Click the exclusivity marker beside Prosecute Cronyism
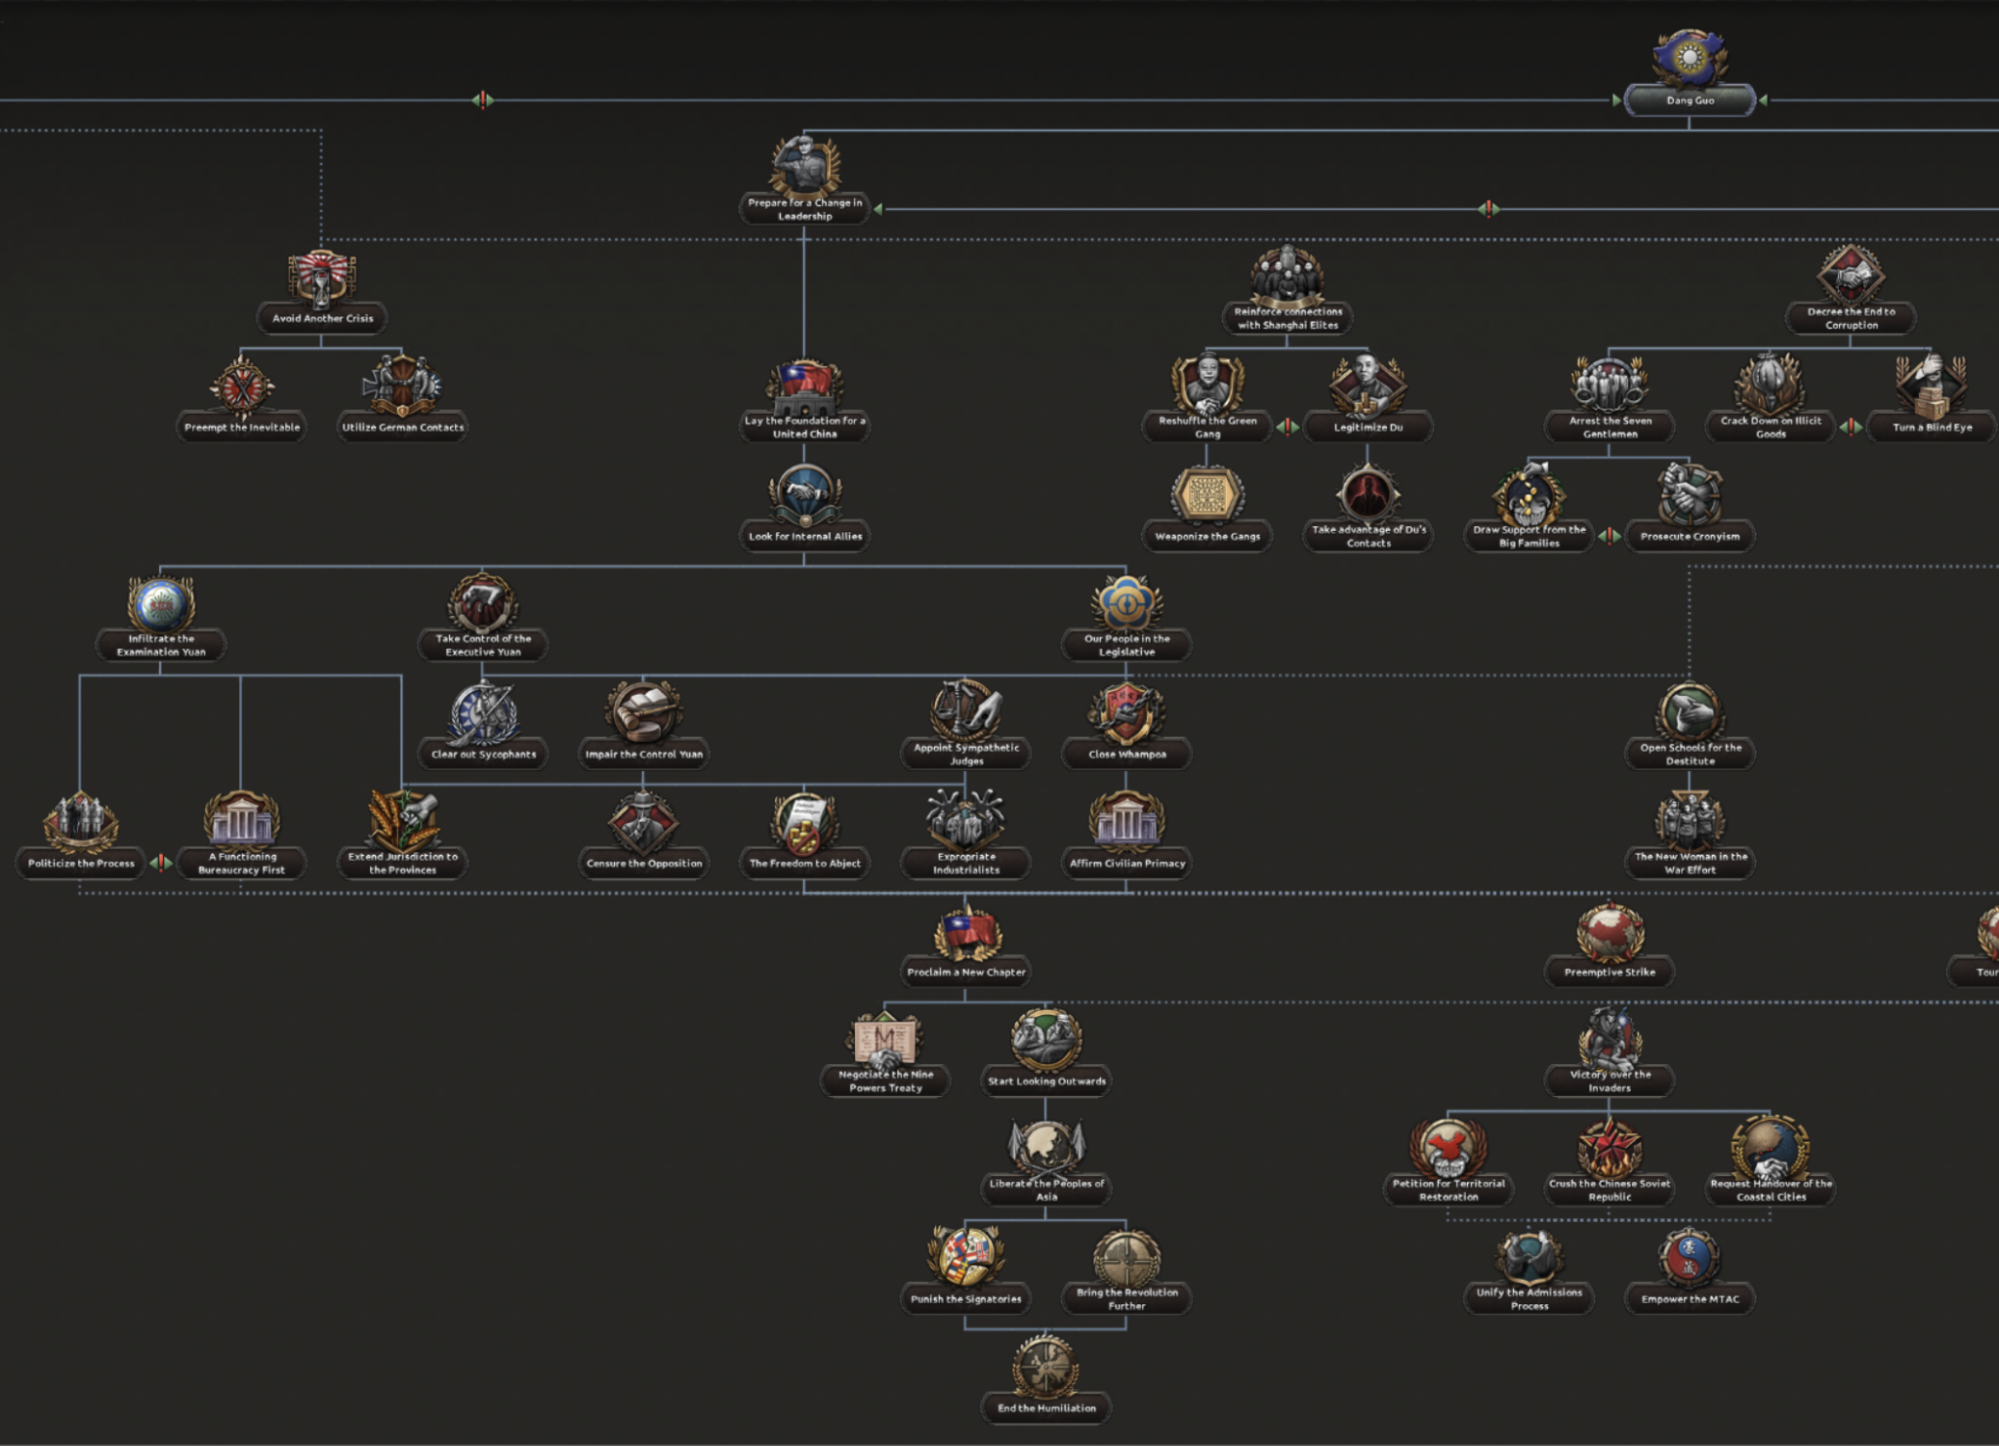Image resolution: width=1999 pixels, height=1446 pixels. pos(1609,536)
